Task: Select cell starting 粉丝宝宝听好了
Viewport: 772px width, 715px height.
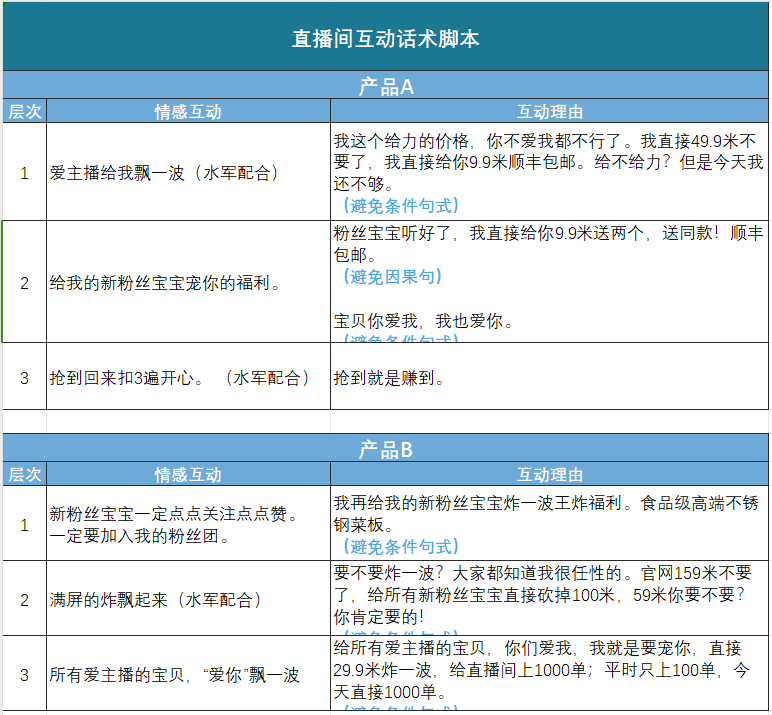Action: [549, 282]
